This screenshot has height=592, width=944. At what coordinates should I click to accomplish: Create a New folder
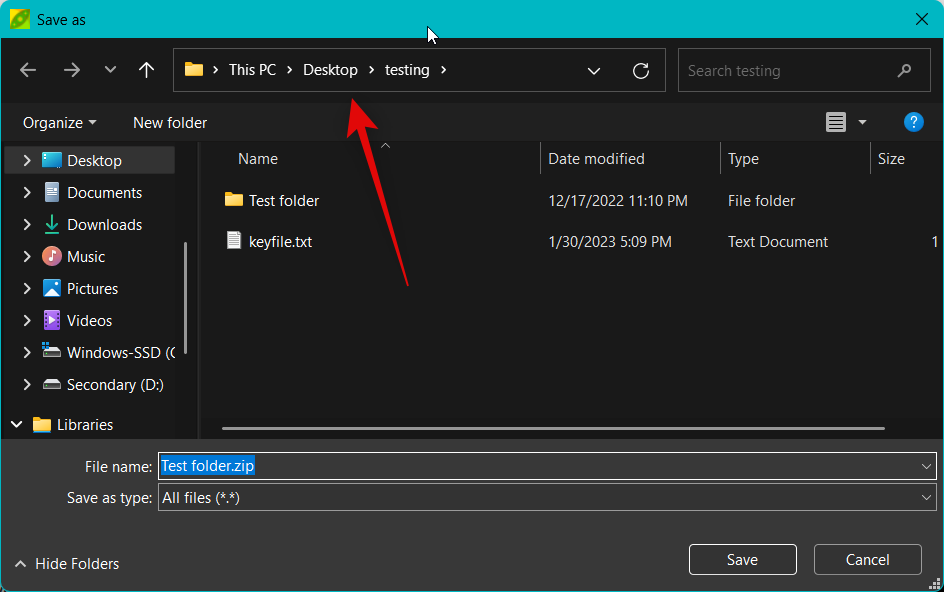pyautogui.click(x=170, y=123)
